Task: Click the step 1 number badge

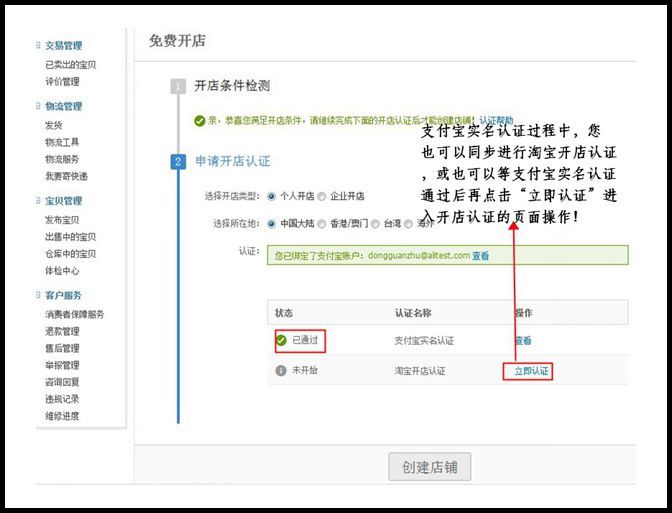Action: (178, 87)
